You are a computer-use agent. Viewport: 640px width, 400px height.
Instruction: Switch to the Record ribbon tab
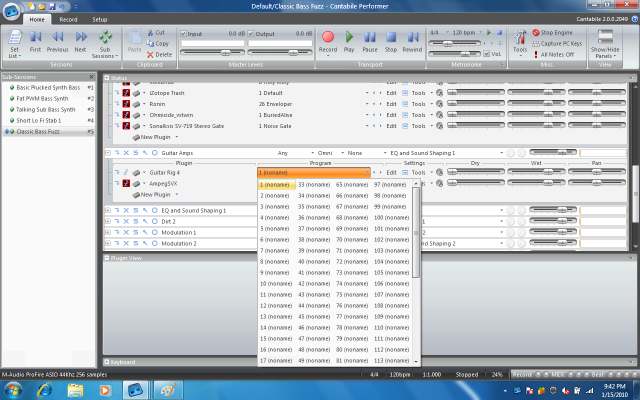click(68, 19)
